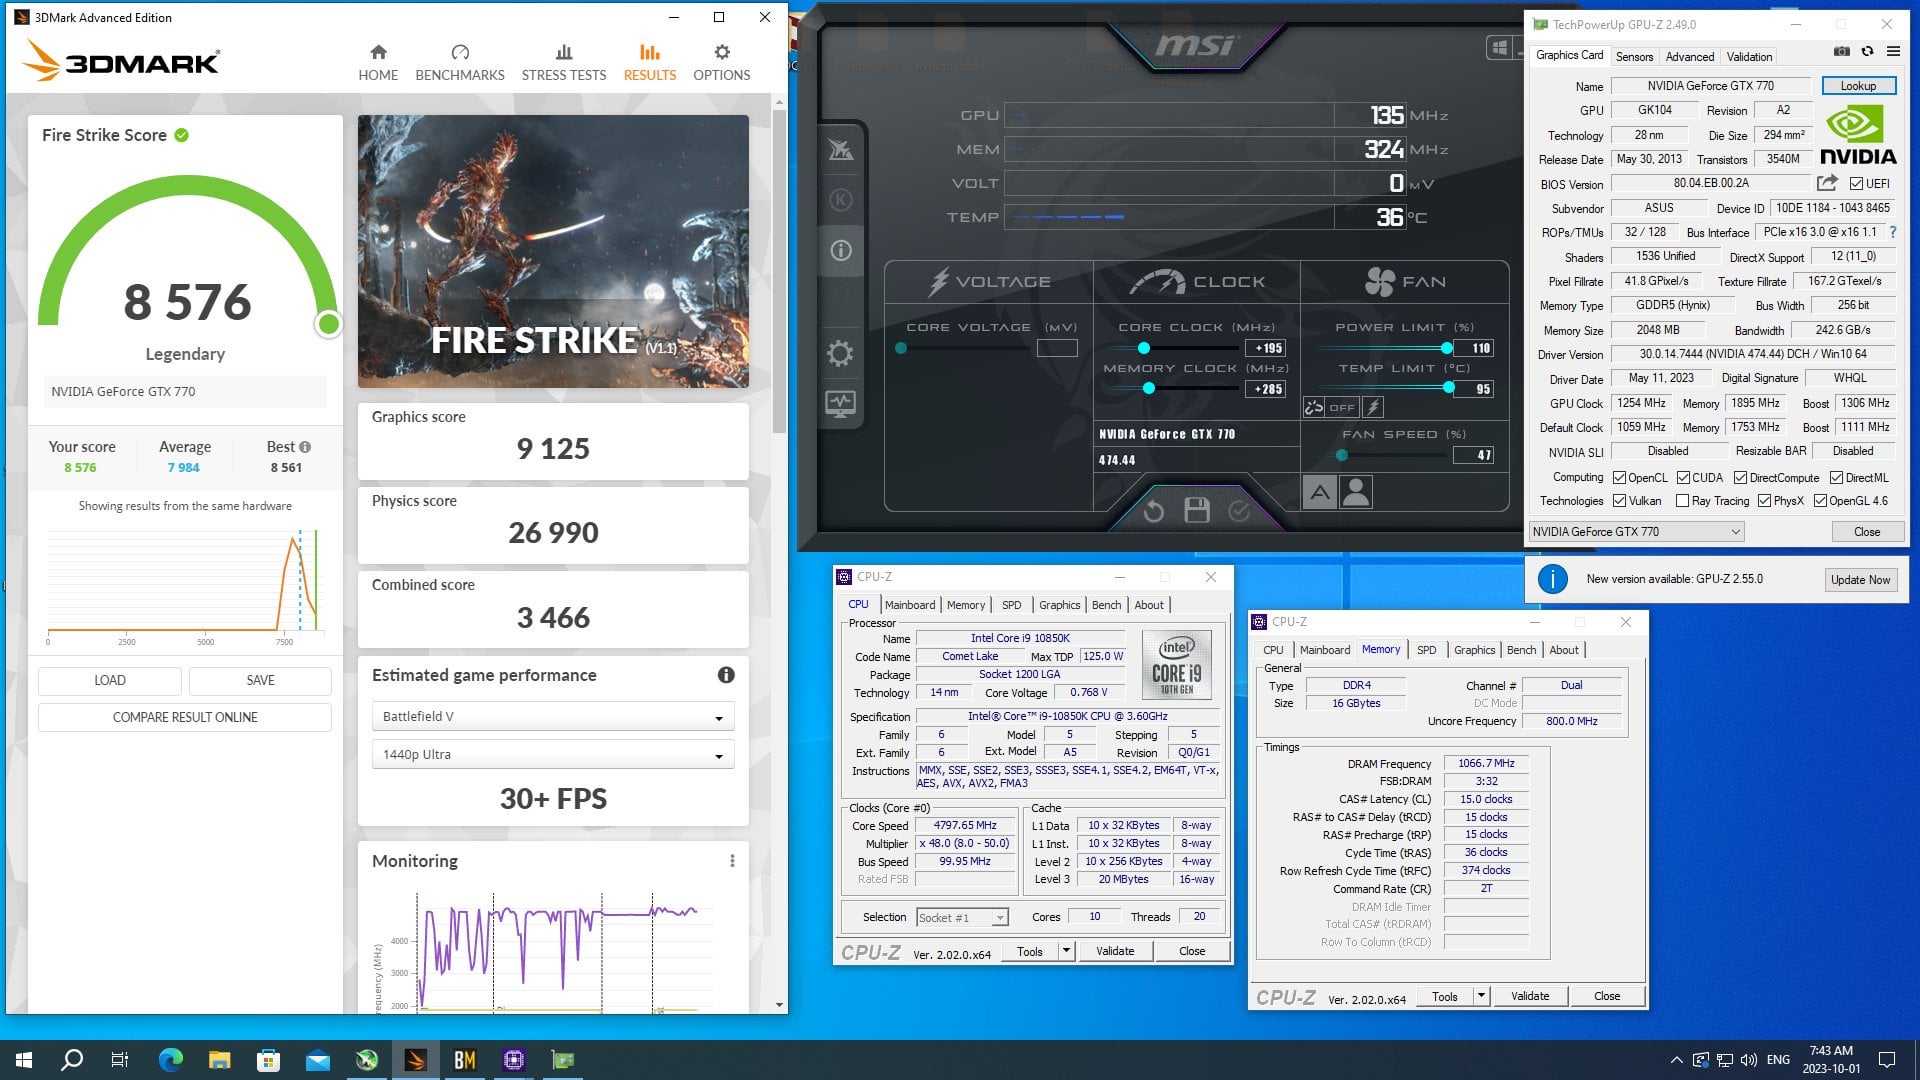
Task: Click the 3DMark Load button
Action: (110, 680)
